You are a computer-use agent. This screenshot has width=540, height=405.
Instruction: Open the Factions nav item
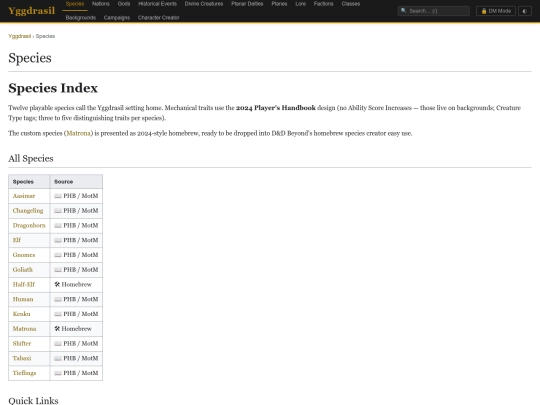[323, 4]
